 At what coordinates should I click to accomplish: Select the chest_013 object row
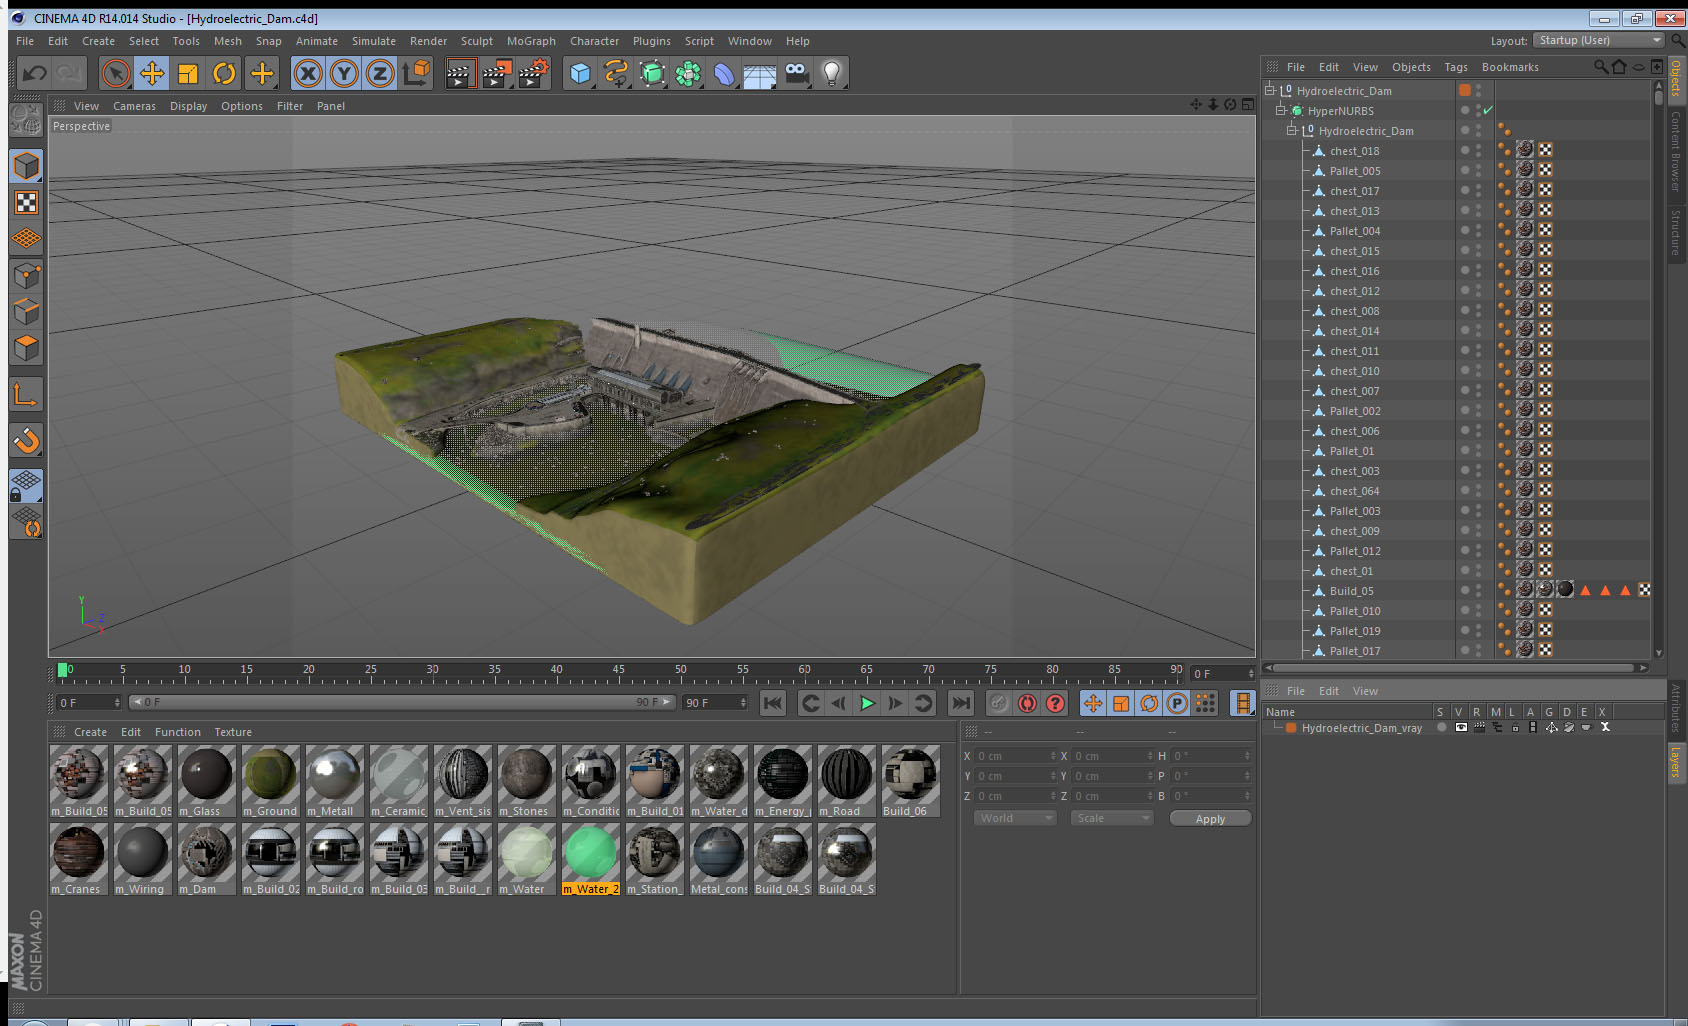click(1355, 211)
